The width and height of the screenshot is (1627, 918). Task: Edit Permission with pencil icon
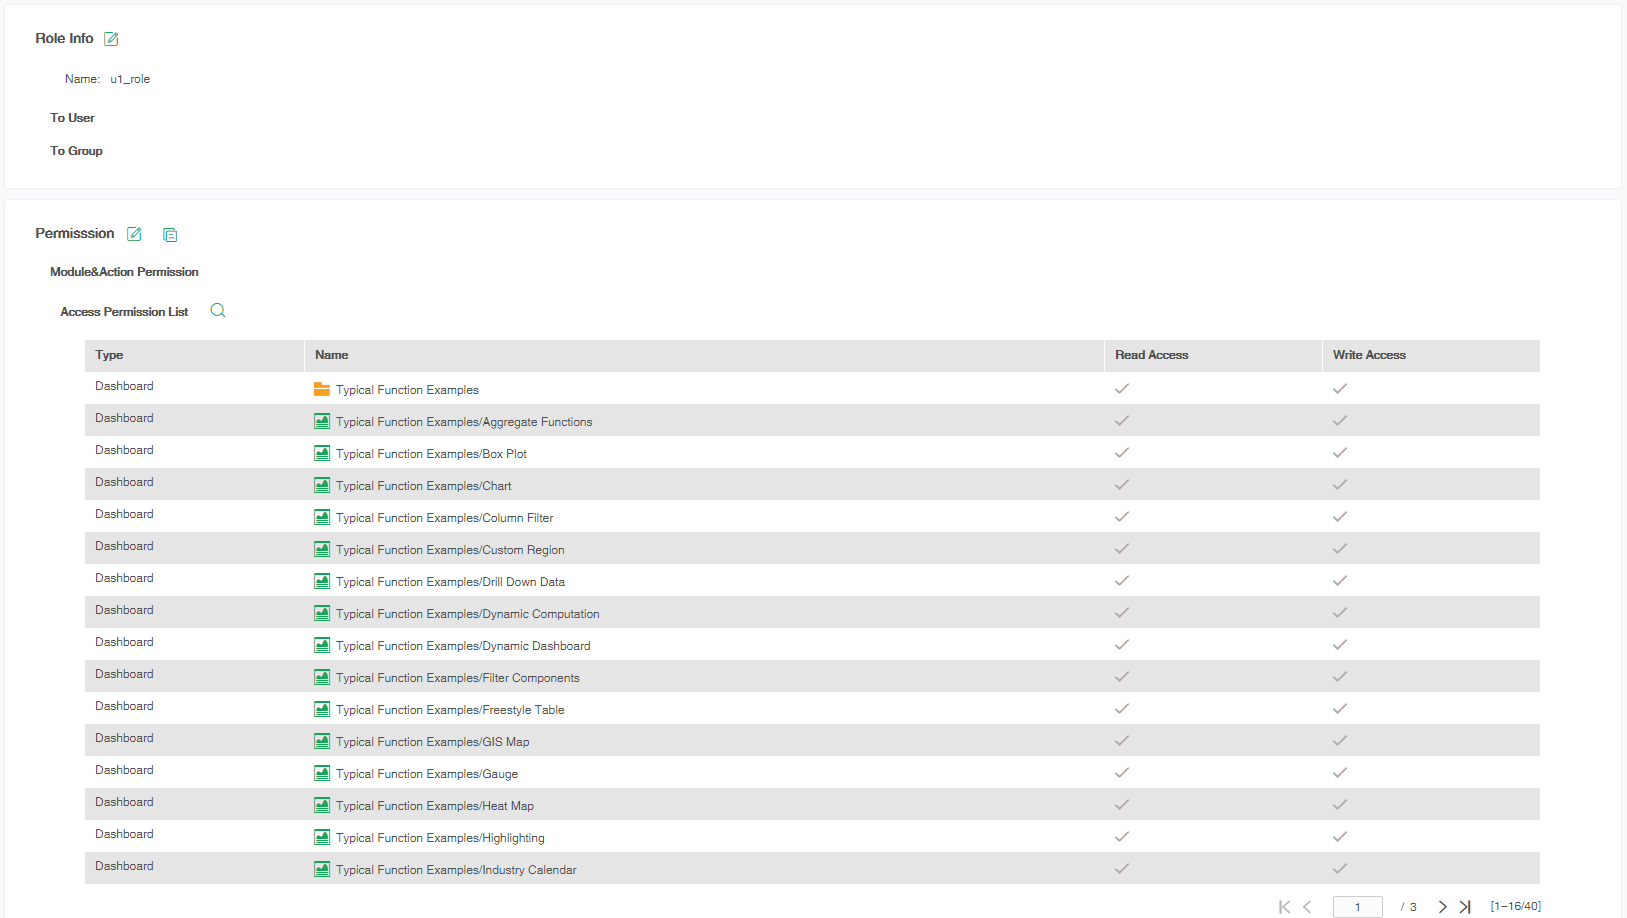point(134,234)
